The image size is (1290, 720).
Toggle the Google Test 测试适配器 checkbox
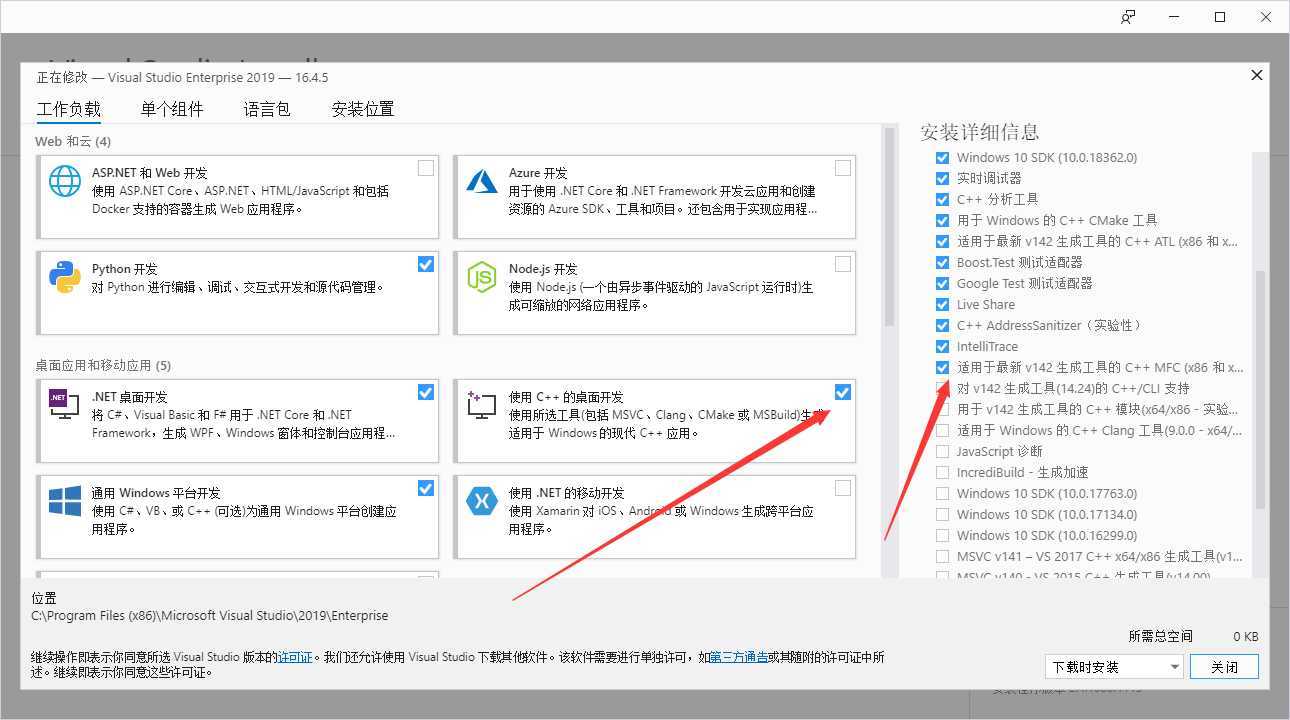(942, 283)
